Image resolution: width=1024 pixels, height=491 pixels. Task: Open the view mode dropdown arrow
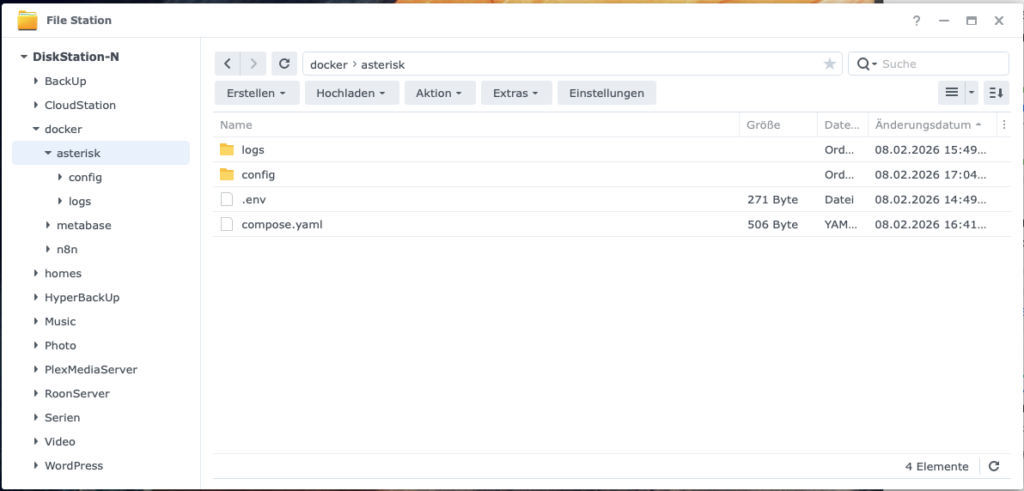point(971,93)
